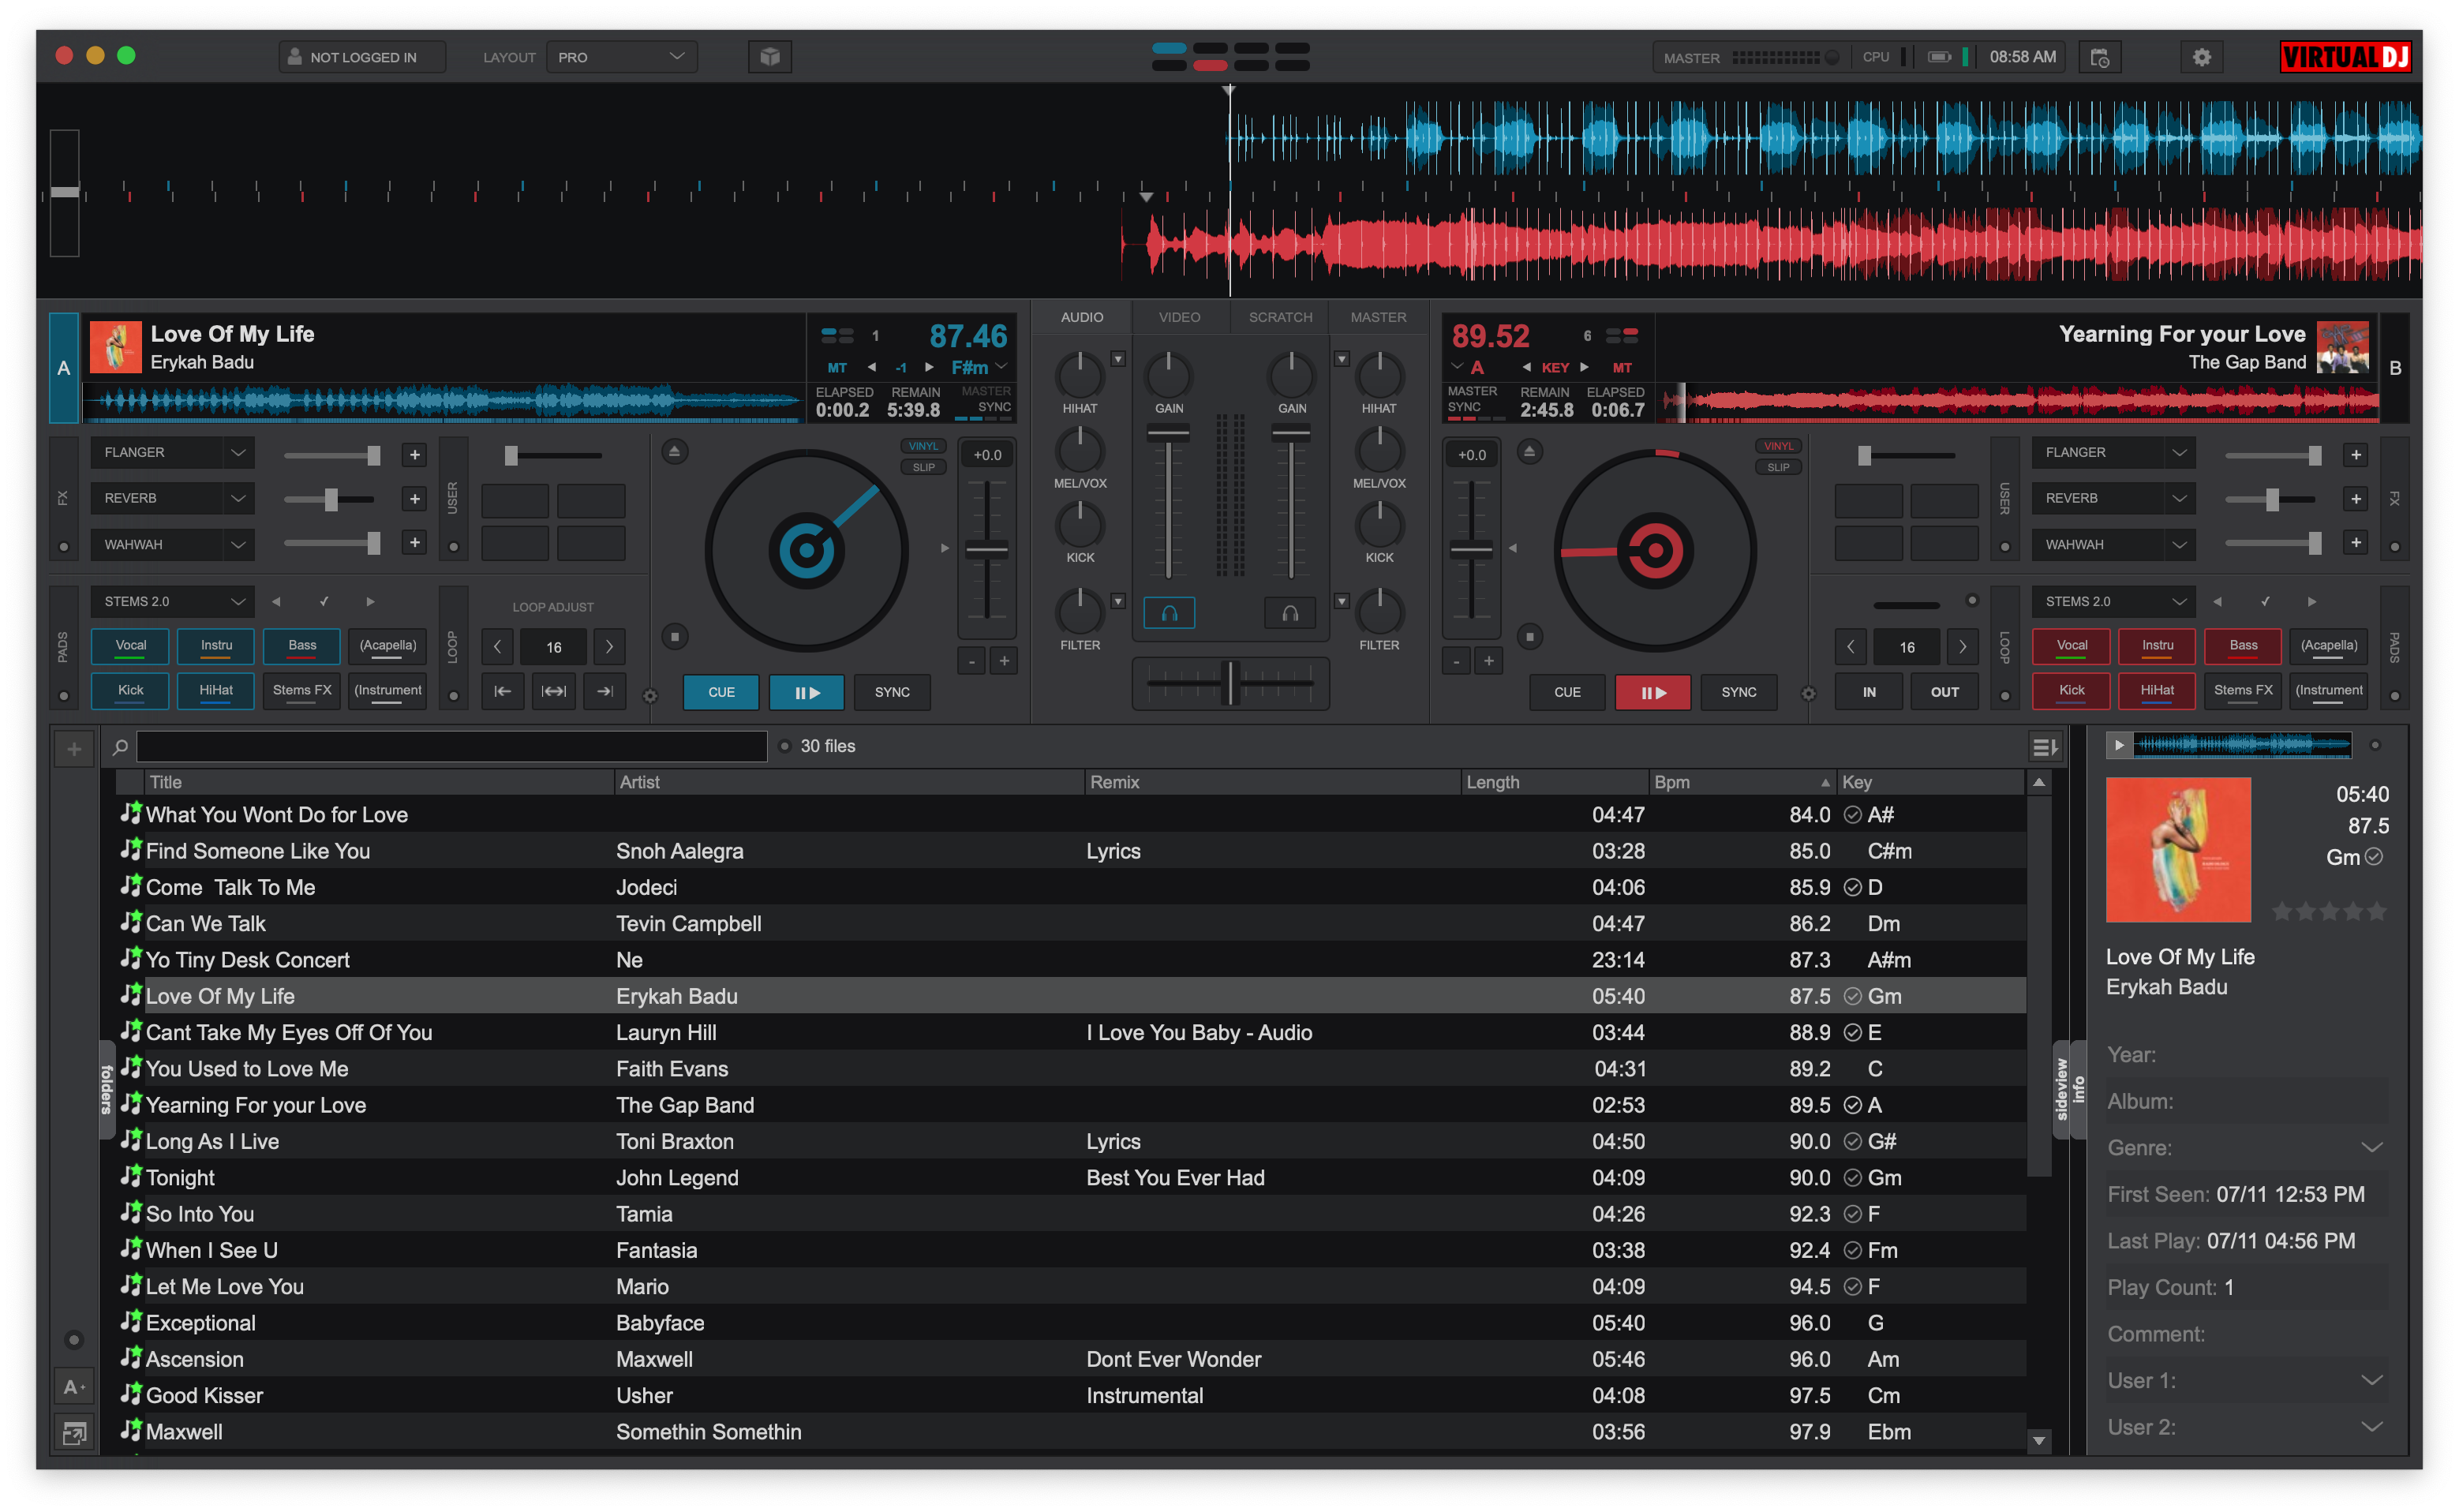
Task: Click deck B SYNC button
Action: (x=1738, y=692)
